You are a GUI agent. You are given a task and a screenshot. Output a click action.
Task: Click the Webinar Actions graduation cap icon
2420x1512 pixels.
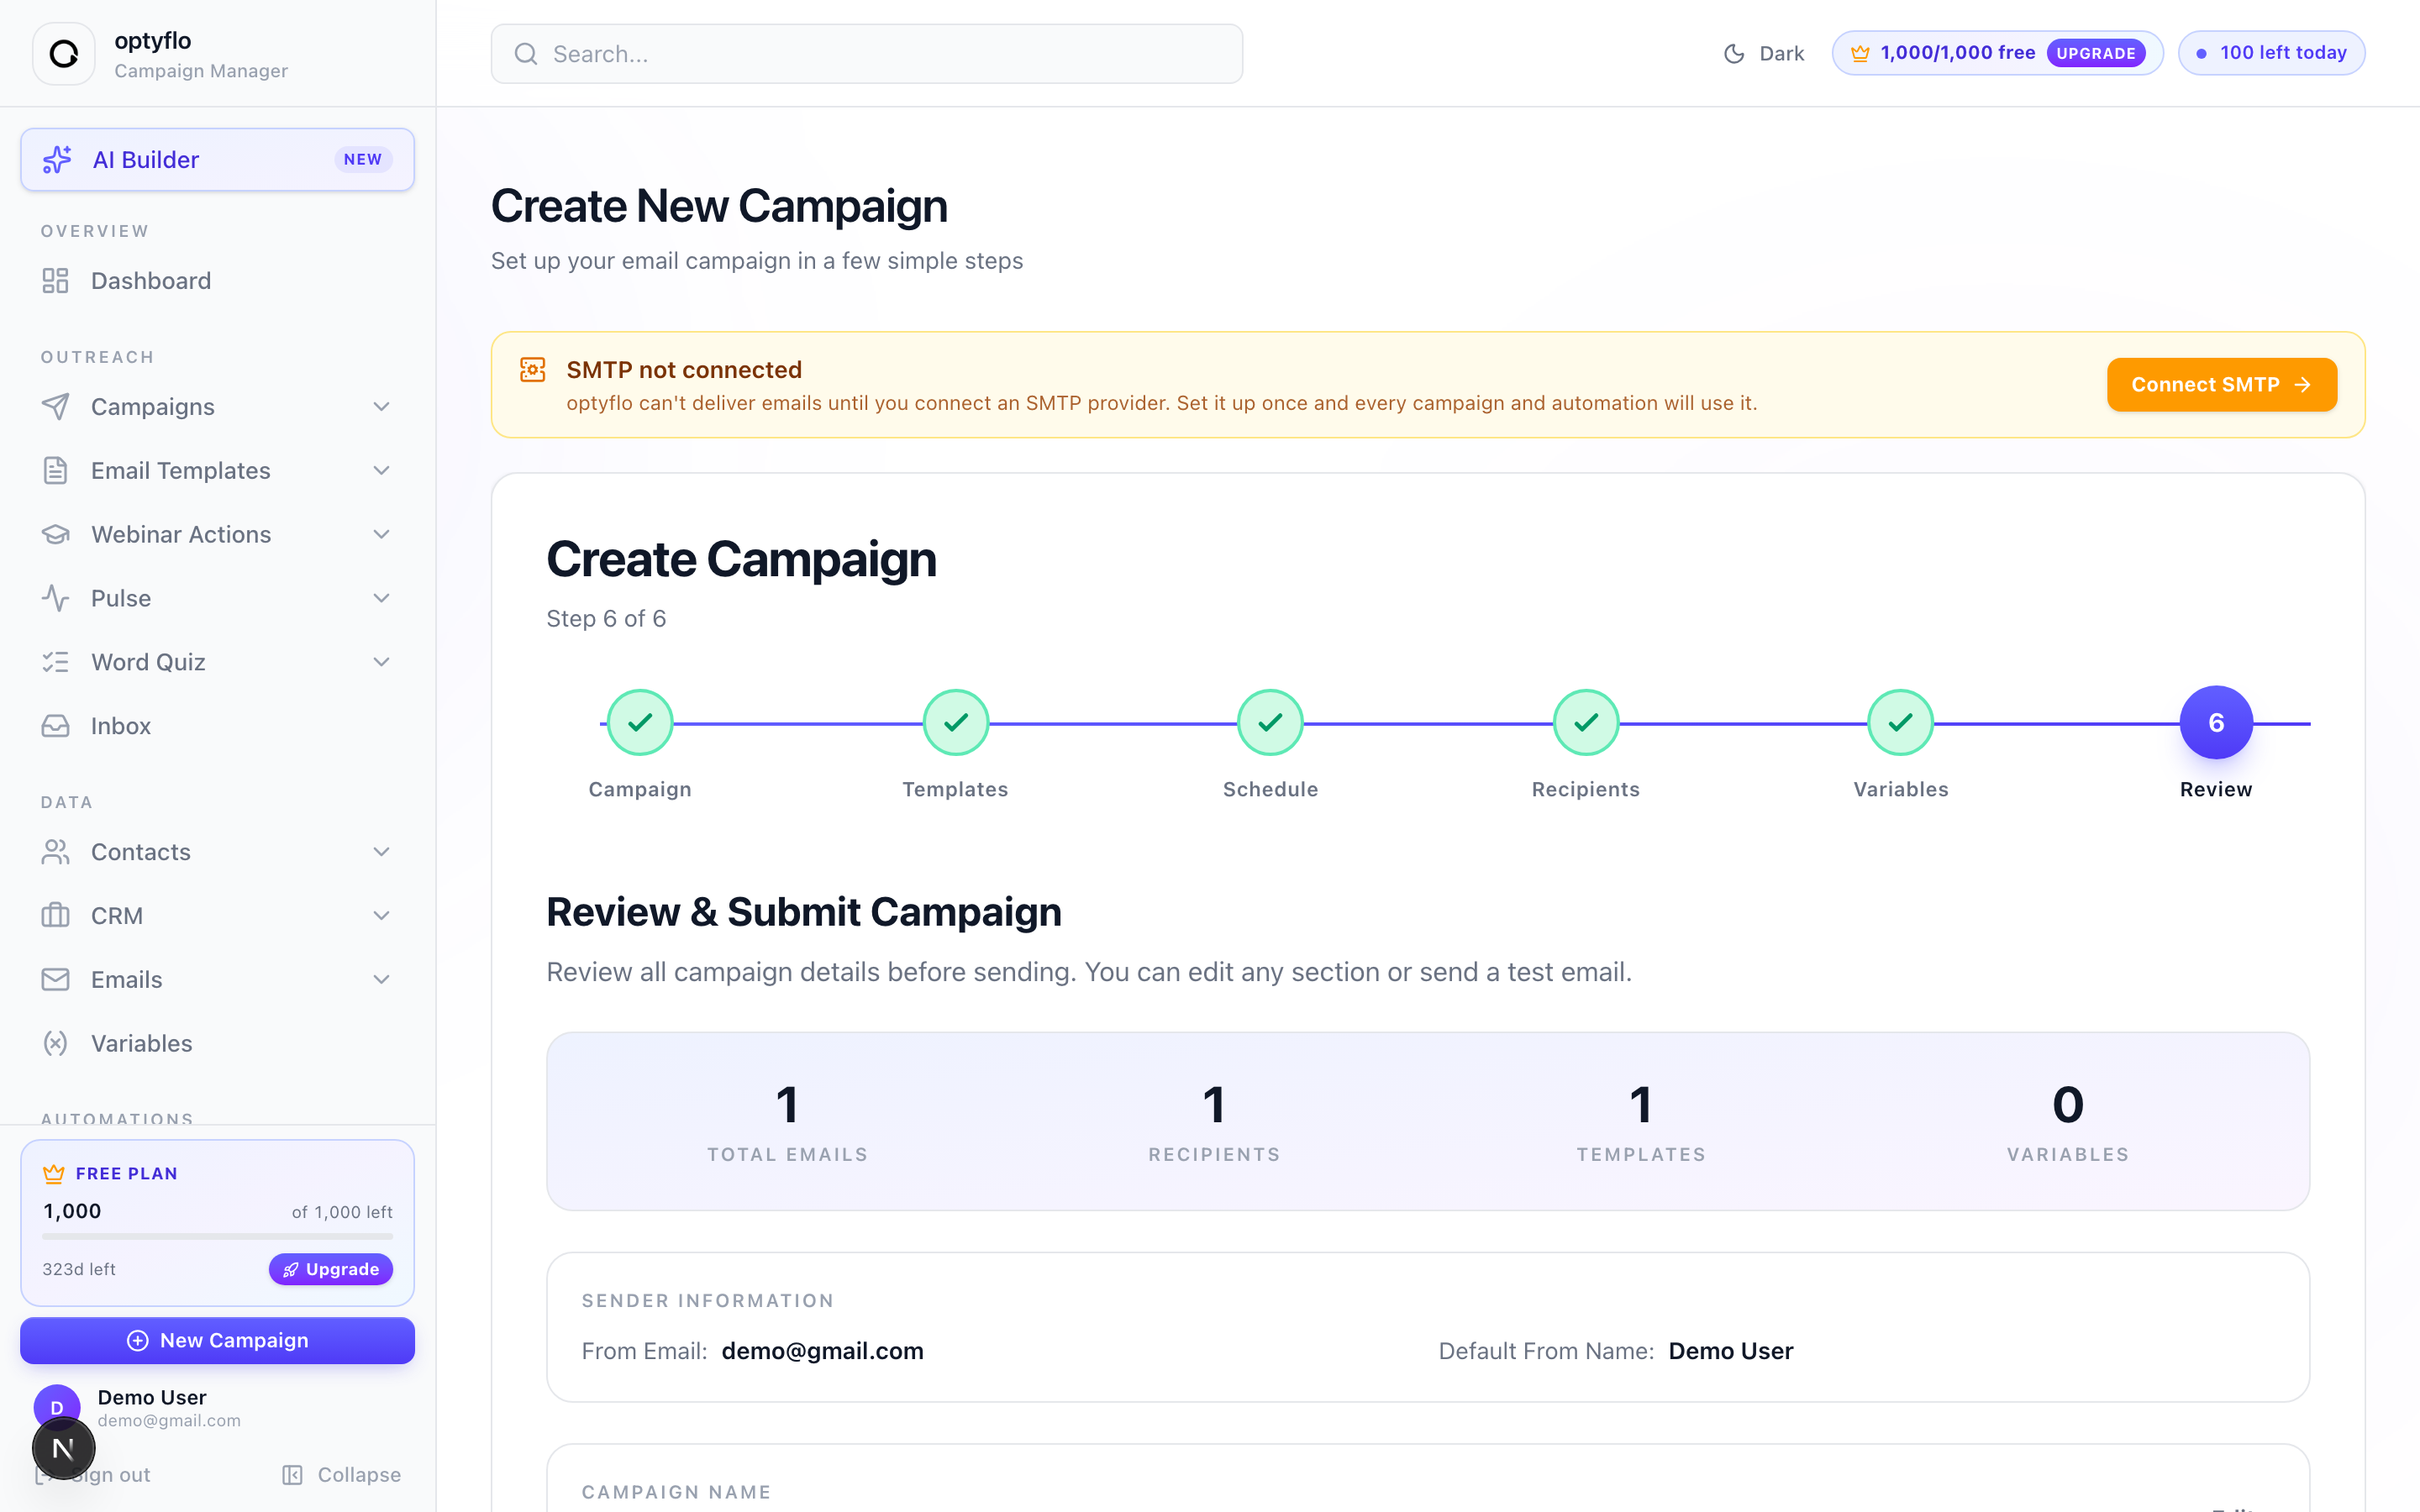[x=56, y=535]
